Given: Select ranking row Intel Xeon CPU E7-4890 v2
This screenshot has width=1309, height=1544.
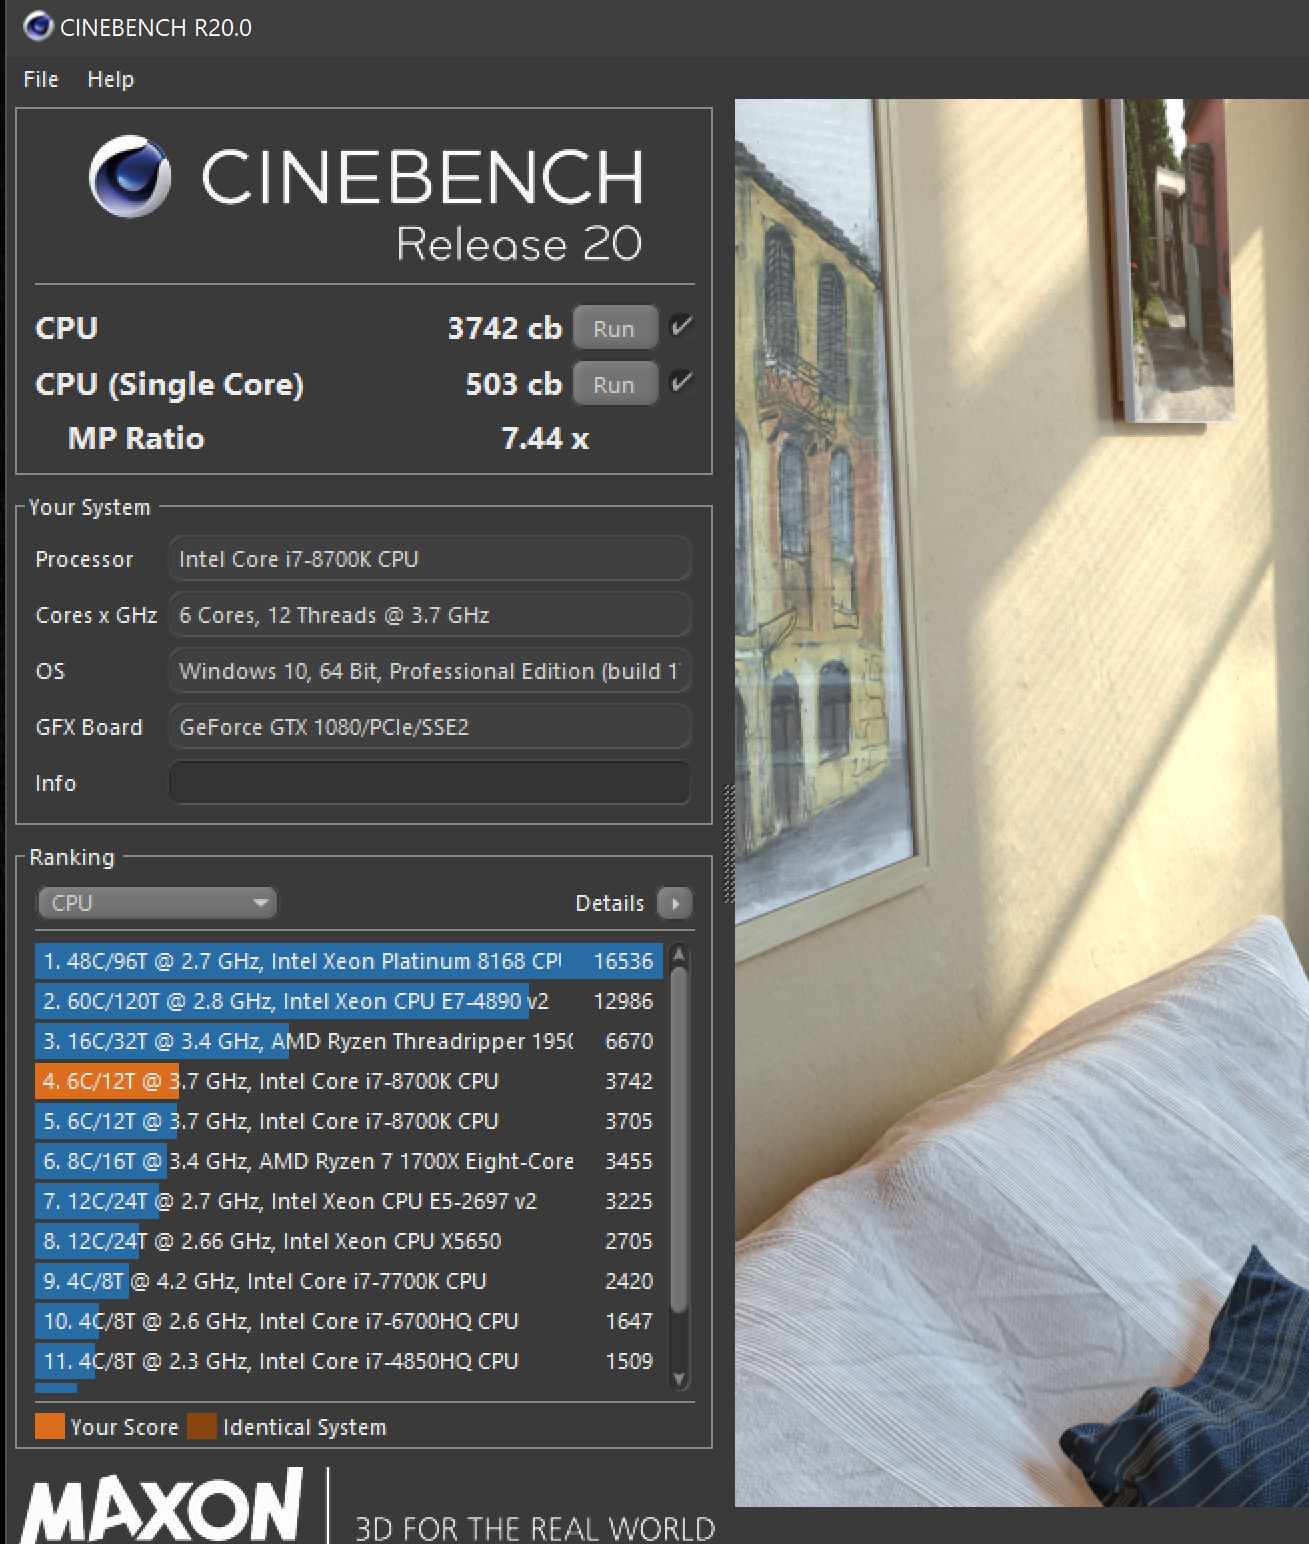Looking at the screenshot, I should [349, 1001].
